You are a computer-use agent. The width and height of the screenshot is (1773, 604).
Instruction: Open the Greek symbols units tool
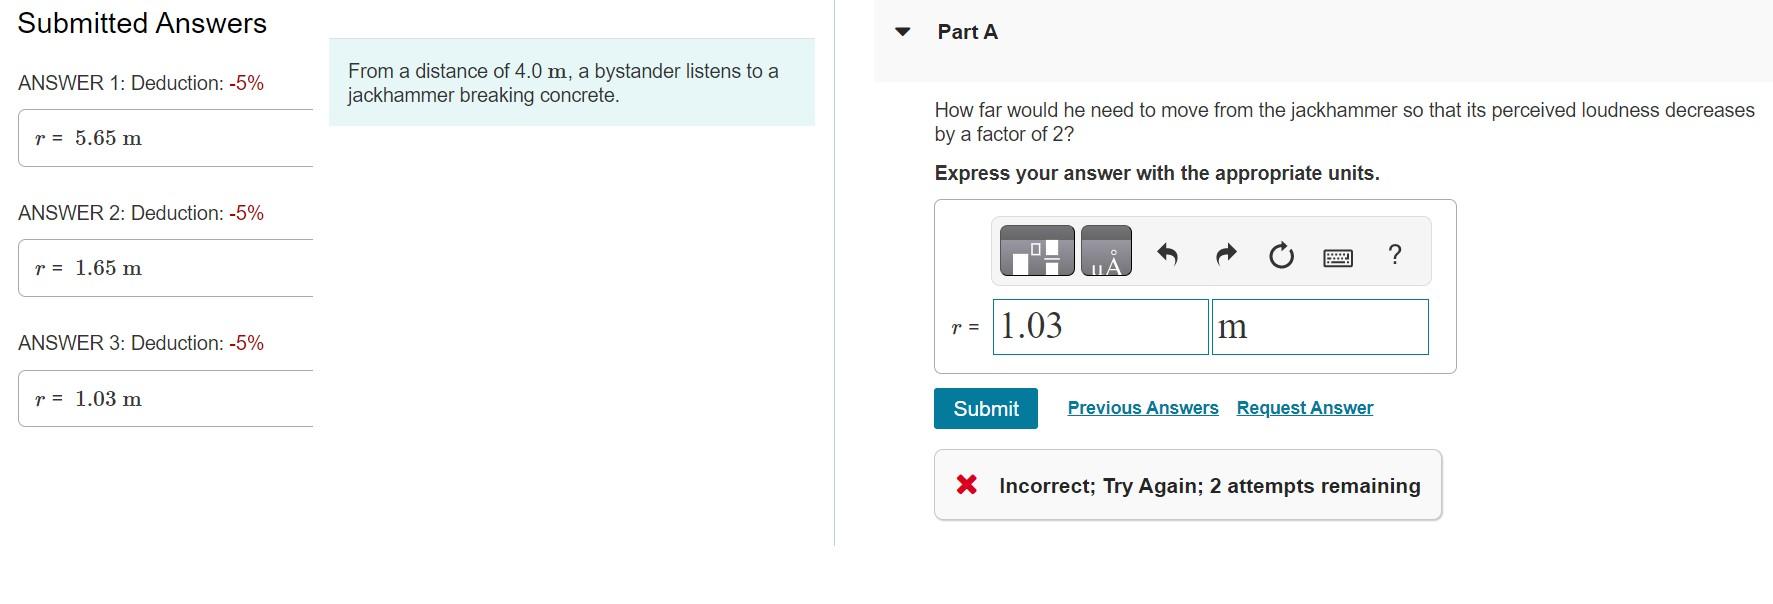(x=1106, y=251)
